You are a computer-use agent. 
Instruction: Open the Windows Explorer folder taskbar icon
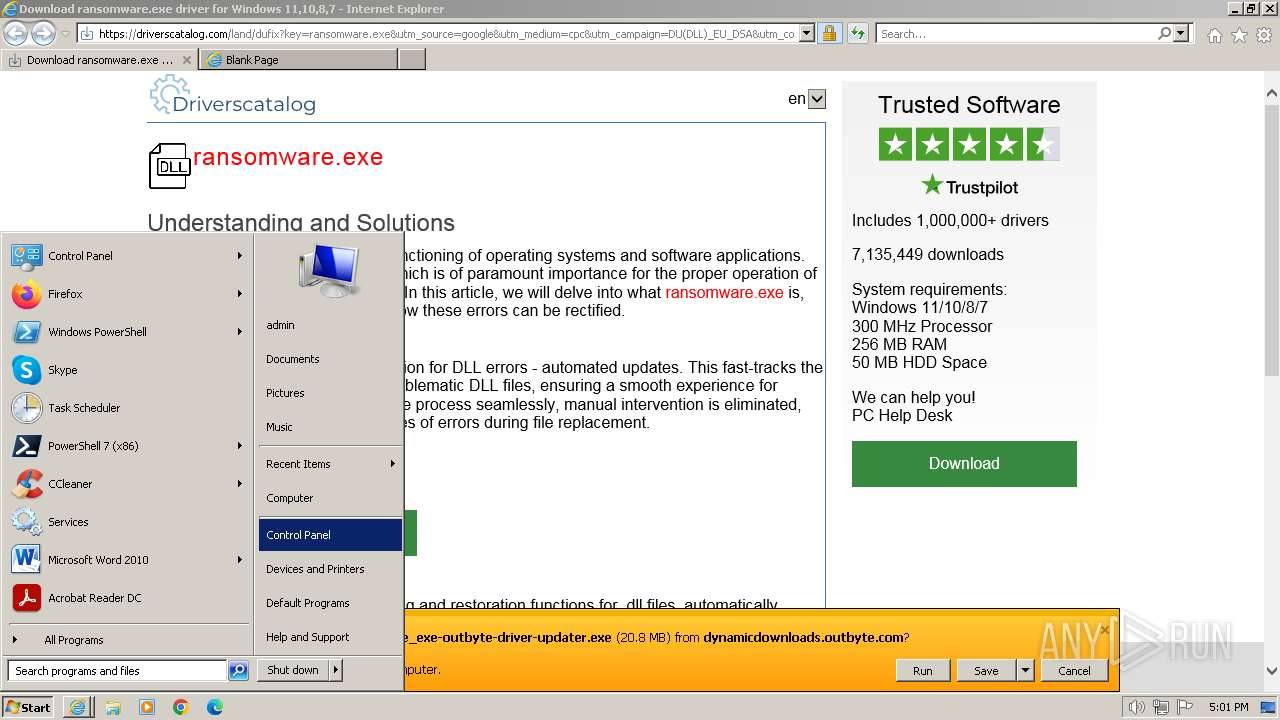pyautogui.click(x=112, y=707)
